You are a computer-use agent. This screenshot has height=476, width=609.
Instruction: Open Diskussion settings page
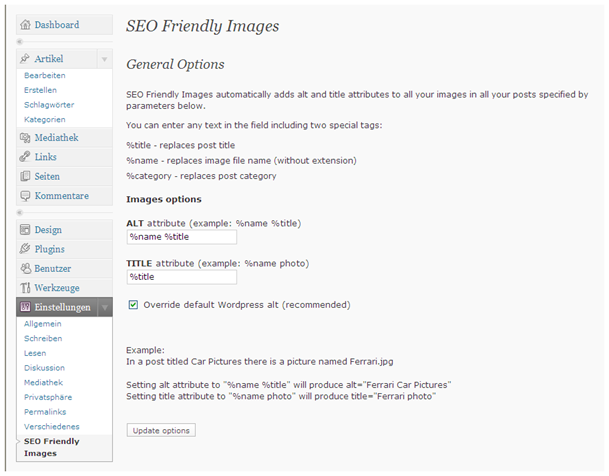coord(44,368)
